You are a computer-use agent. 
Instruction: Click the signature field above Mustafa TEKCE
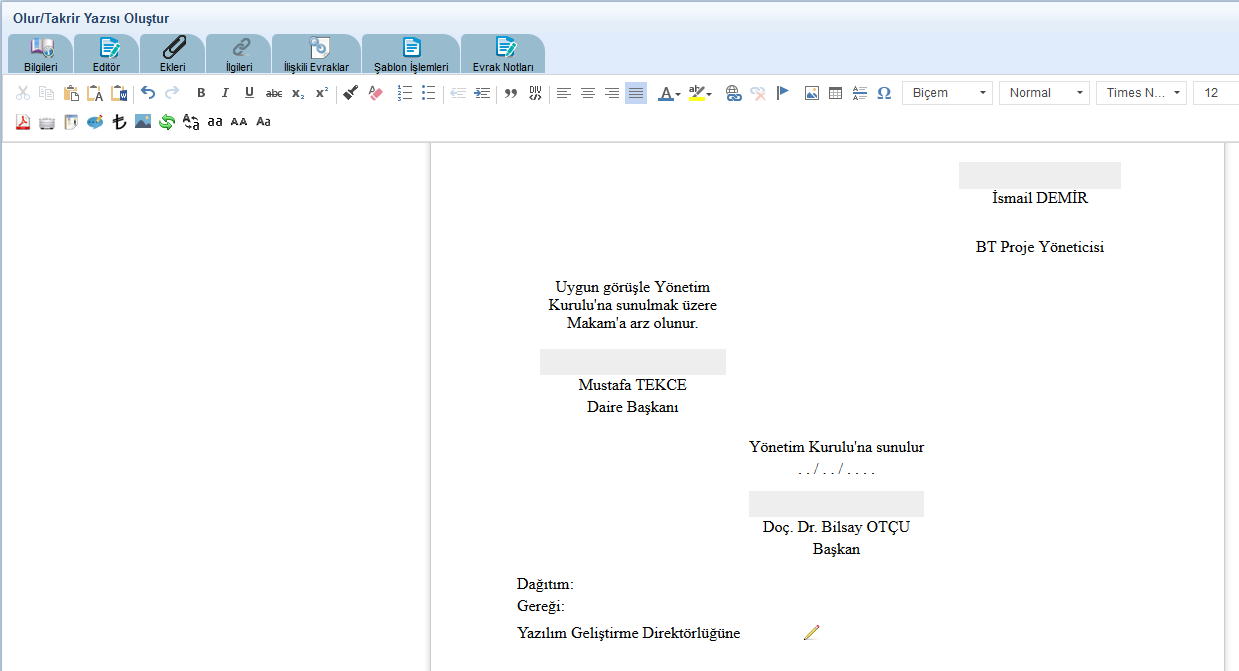point(632,362)
